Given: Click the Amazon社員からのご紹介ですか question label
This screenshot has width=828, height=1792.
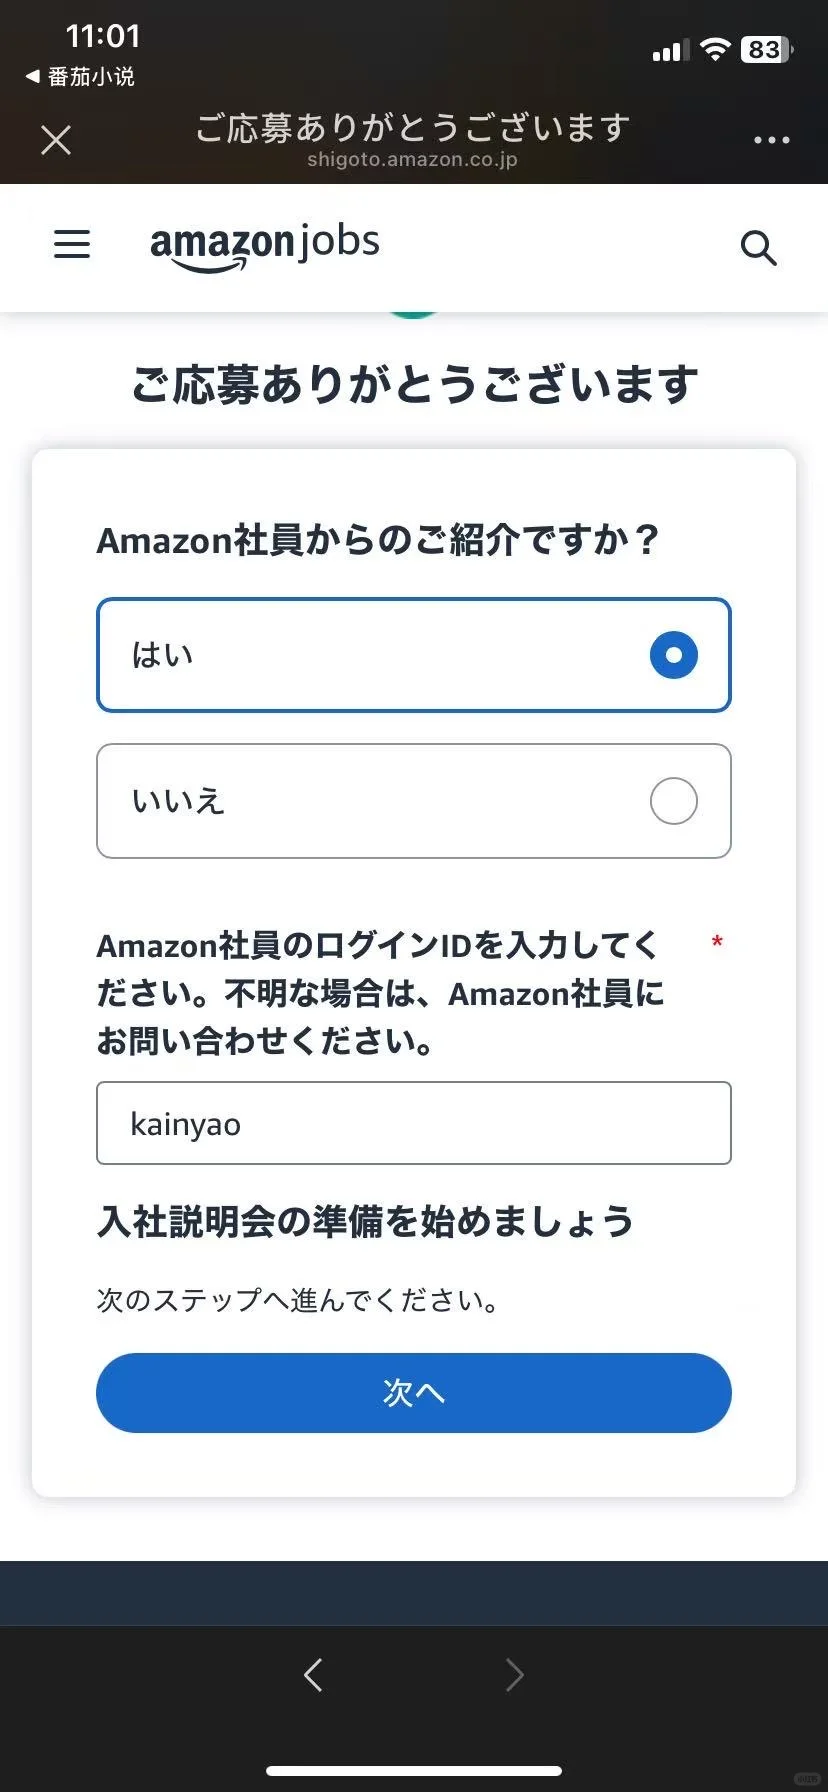Looking at the screenshot, I should [378, 540].
